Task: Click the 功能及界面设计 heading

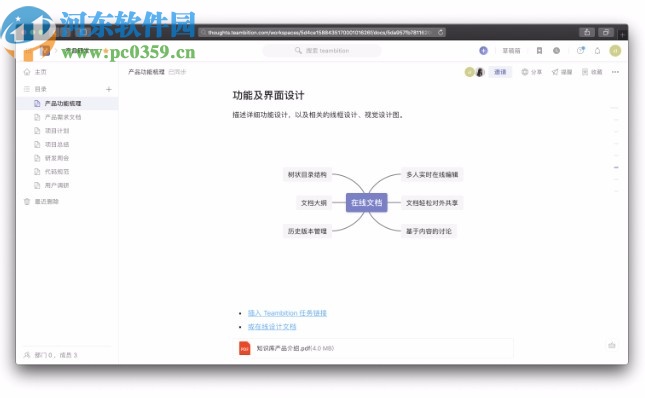Action: (268, 95)
